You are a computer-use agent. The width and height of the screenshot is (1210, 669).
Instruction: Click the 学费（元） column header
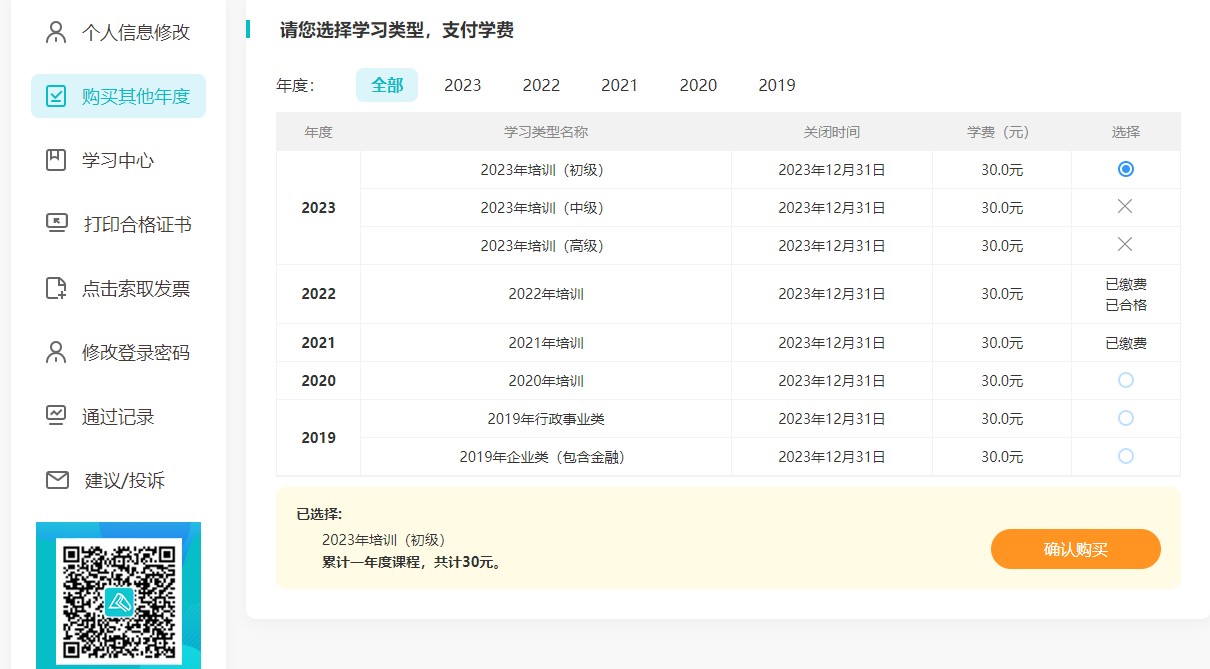click(1001, 132)
